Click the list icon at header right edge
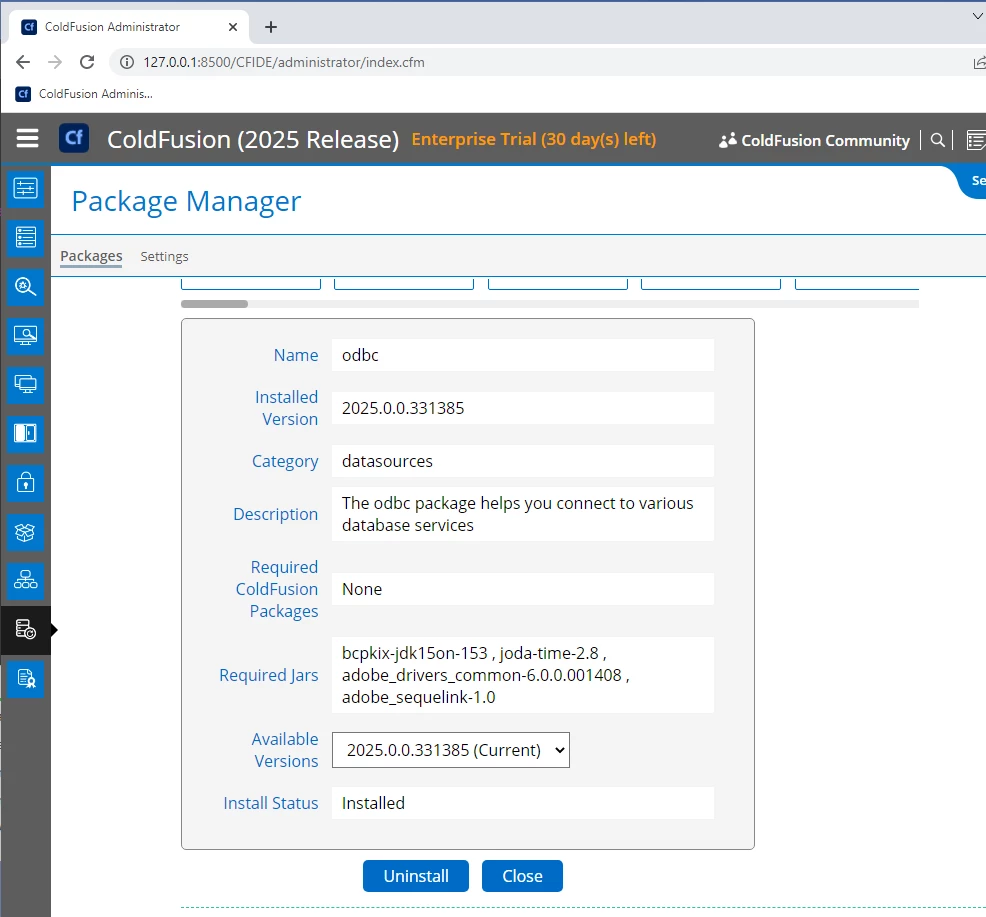This screenshot has width=986, height=917. 975,140
